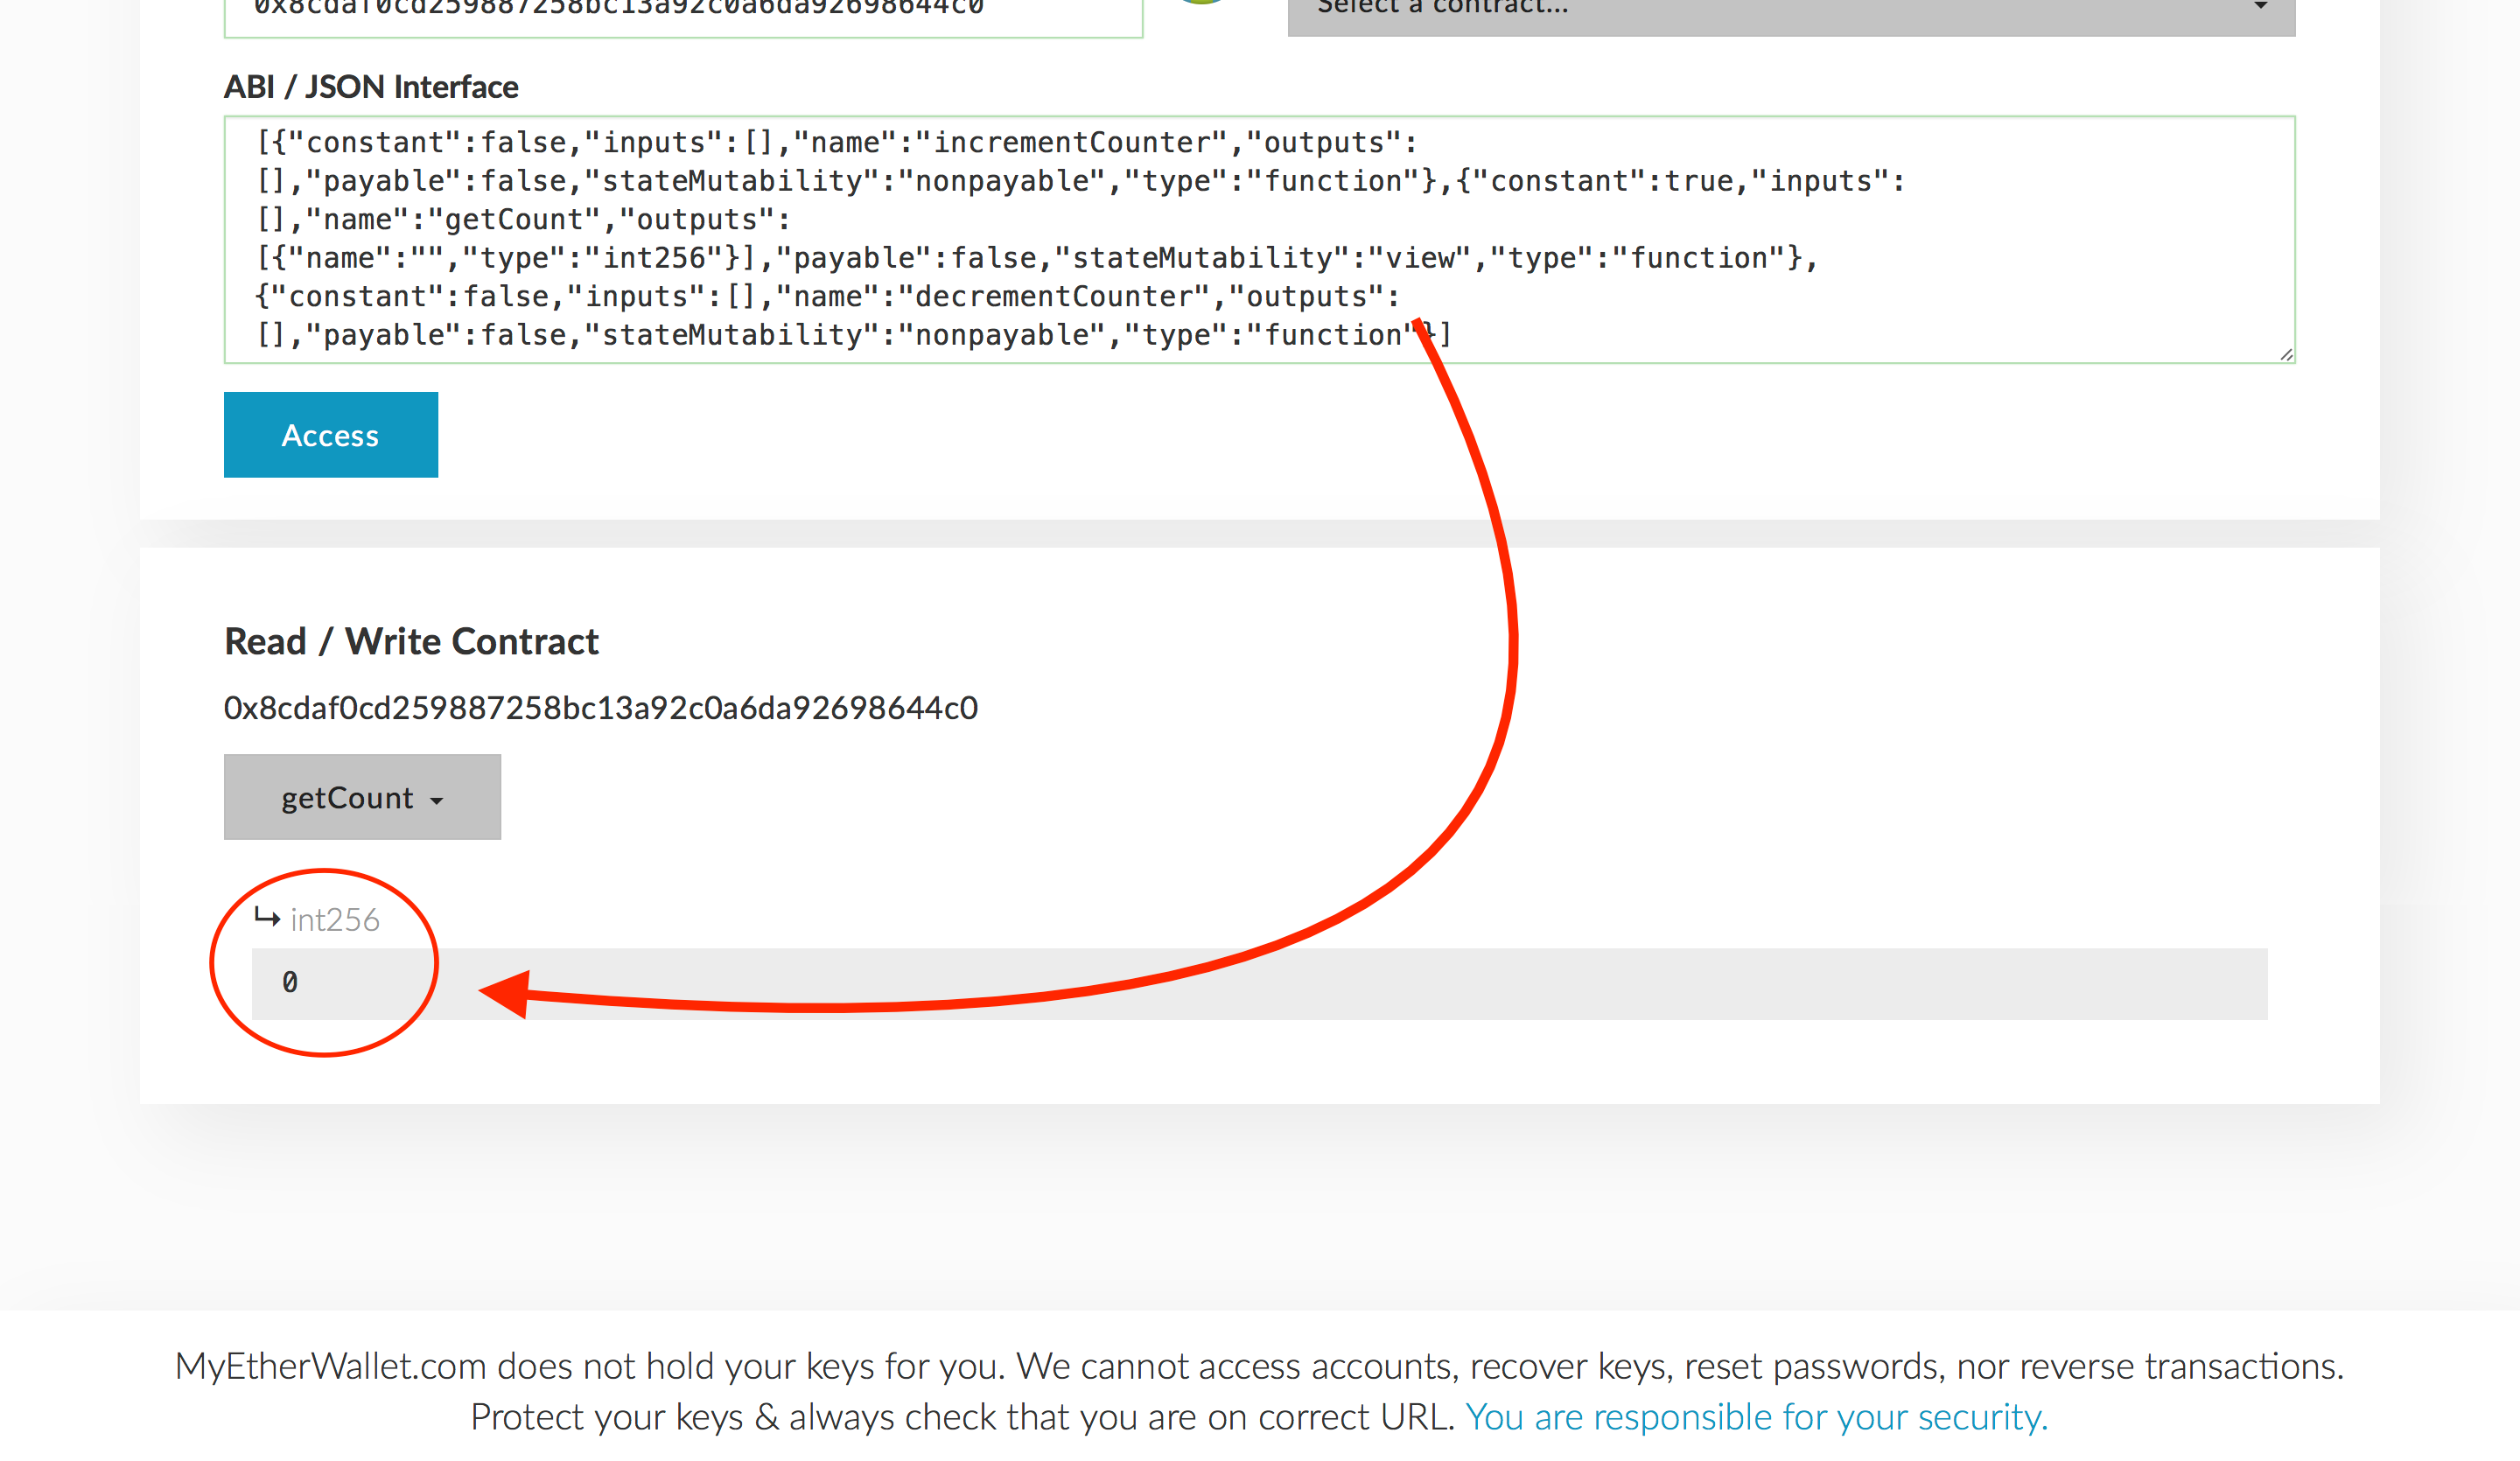This screenshot has width=2520, height=1461.
Task: Click the Access button
Action: pyautogui.click(x=330, y=435)
